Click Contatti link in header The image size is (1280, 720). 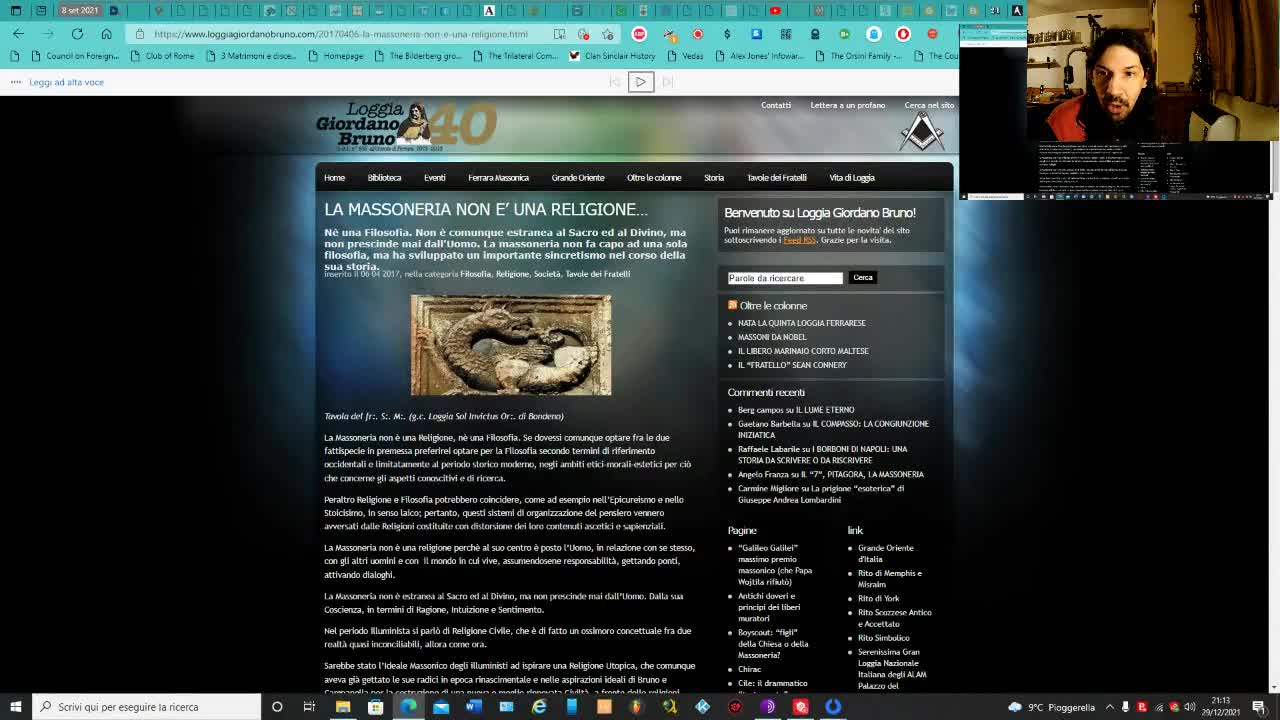[x=776, y=105]
